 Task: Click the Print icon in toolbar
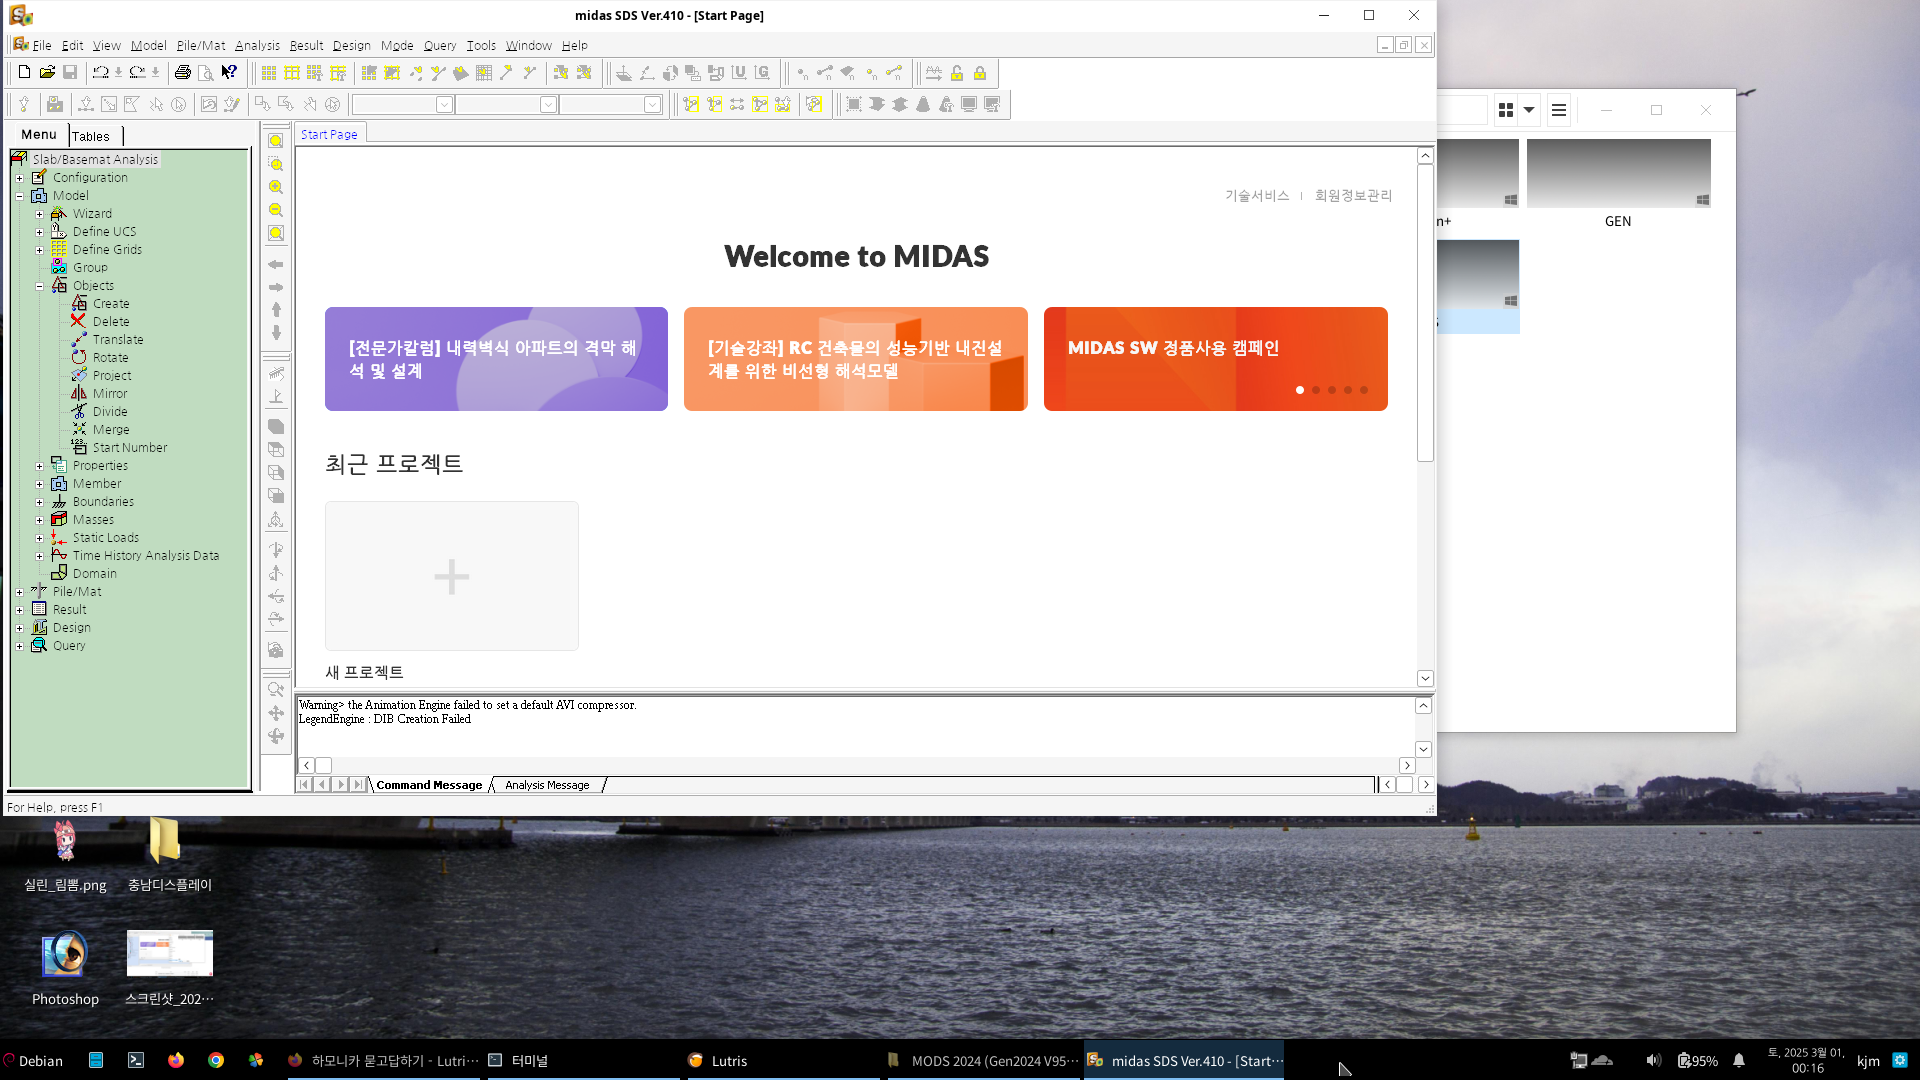coord(182,72)
